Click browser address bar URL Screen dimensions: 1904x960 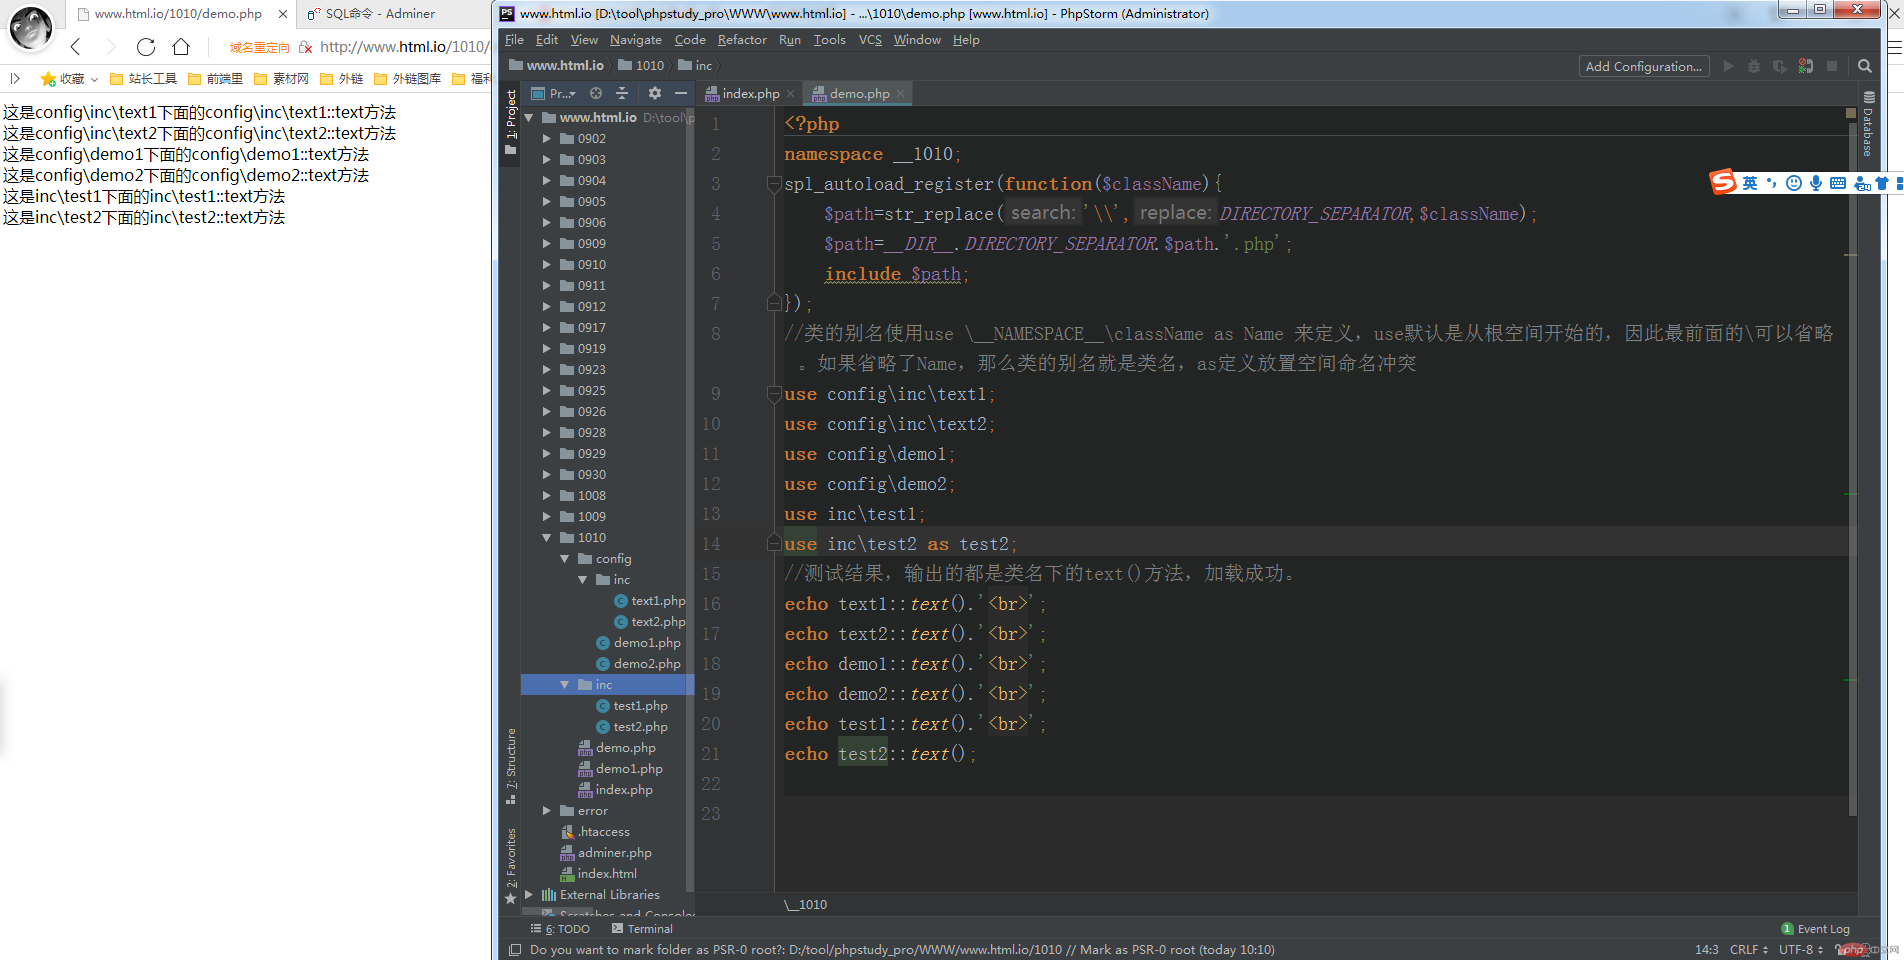(404, 46)
